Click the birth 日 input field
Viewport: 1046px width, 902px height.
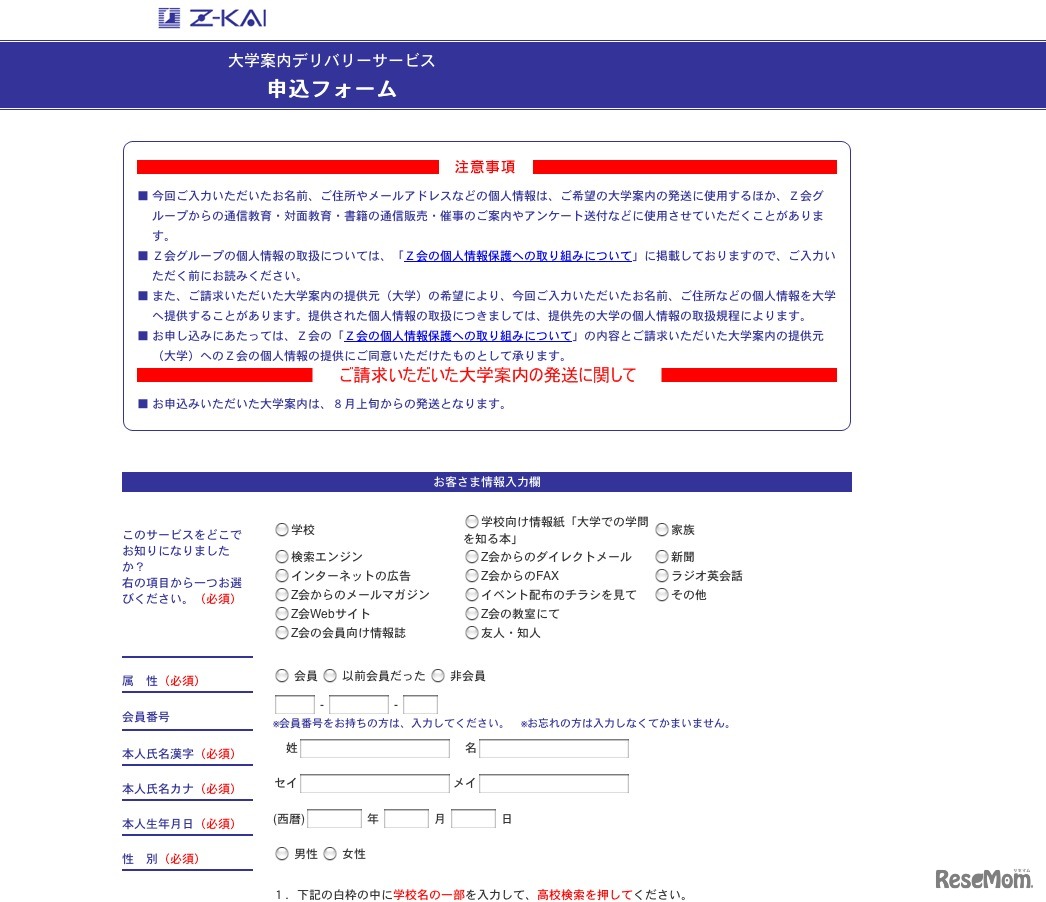[474, 819]
